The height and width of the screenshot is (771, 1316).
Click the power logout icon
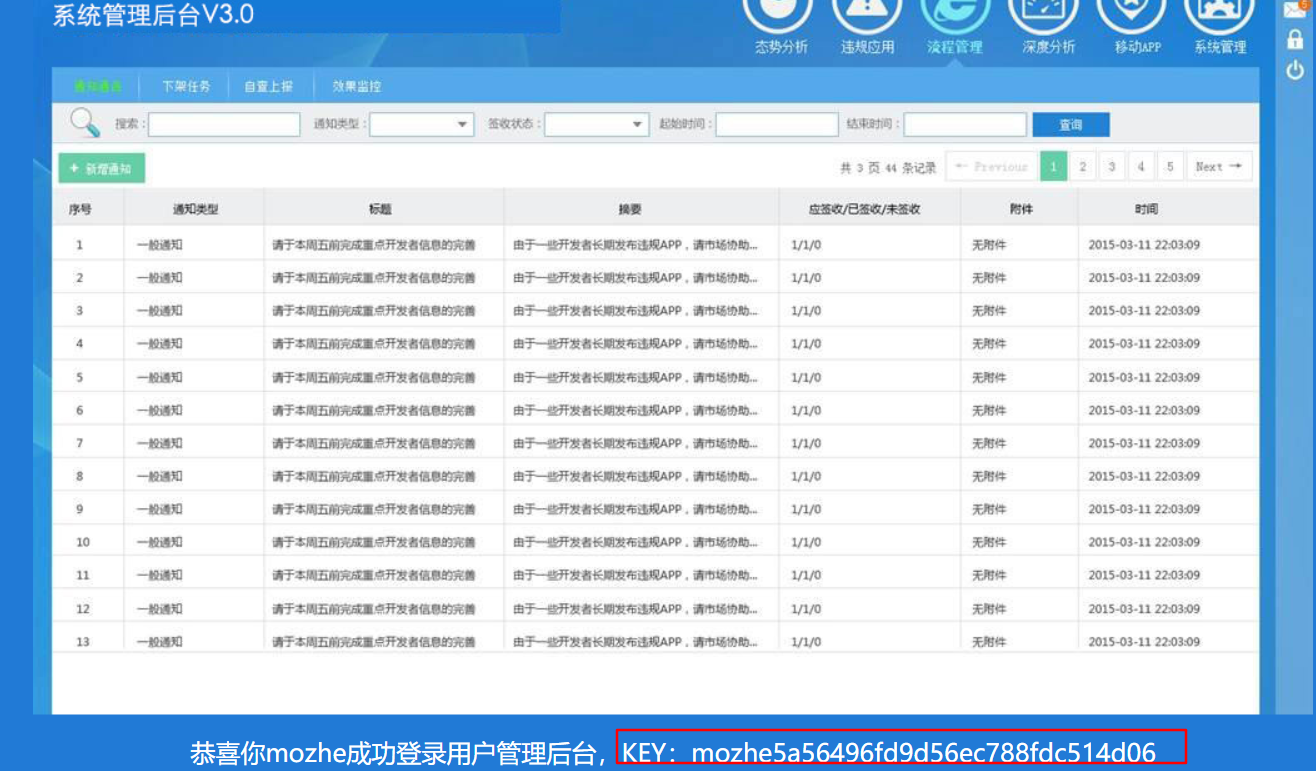[1295, 71]
